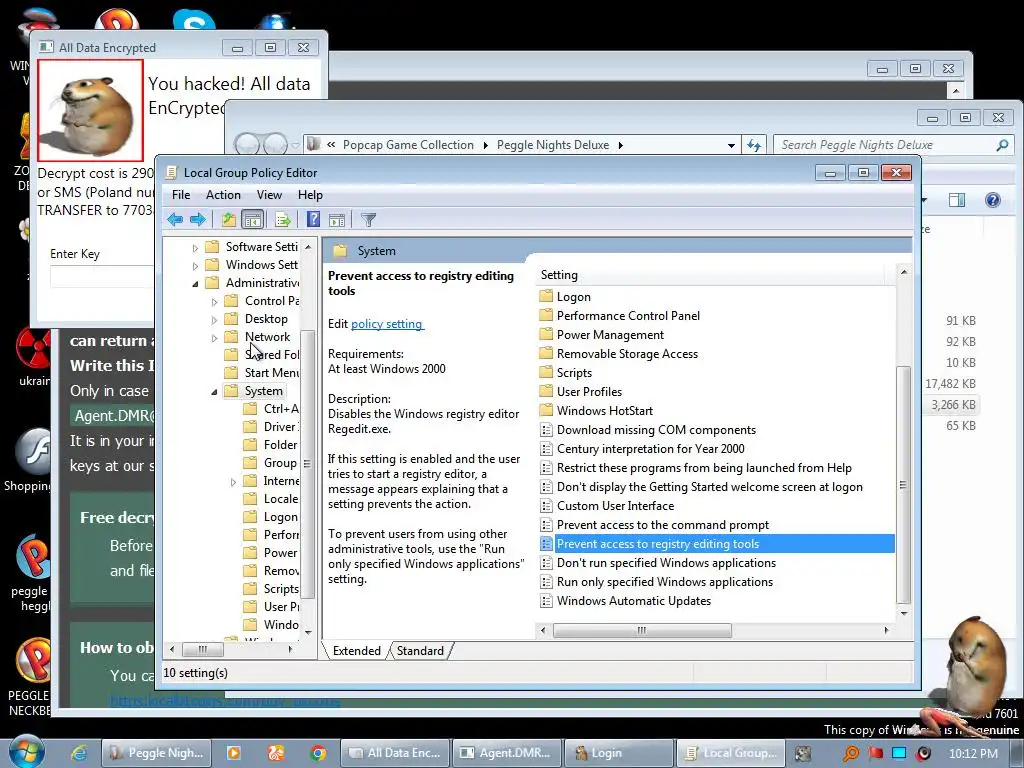Collapse Administrative Templates tree node
The width and height of the screenshot is (1024, 768).
point(195,283)
